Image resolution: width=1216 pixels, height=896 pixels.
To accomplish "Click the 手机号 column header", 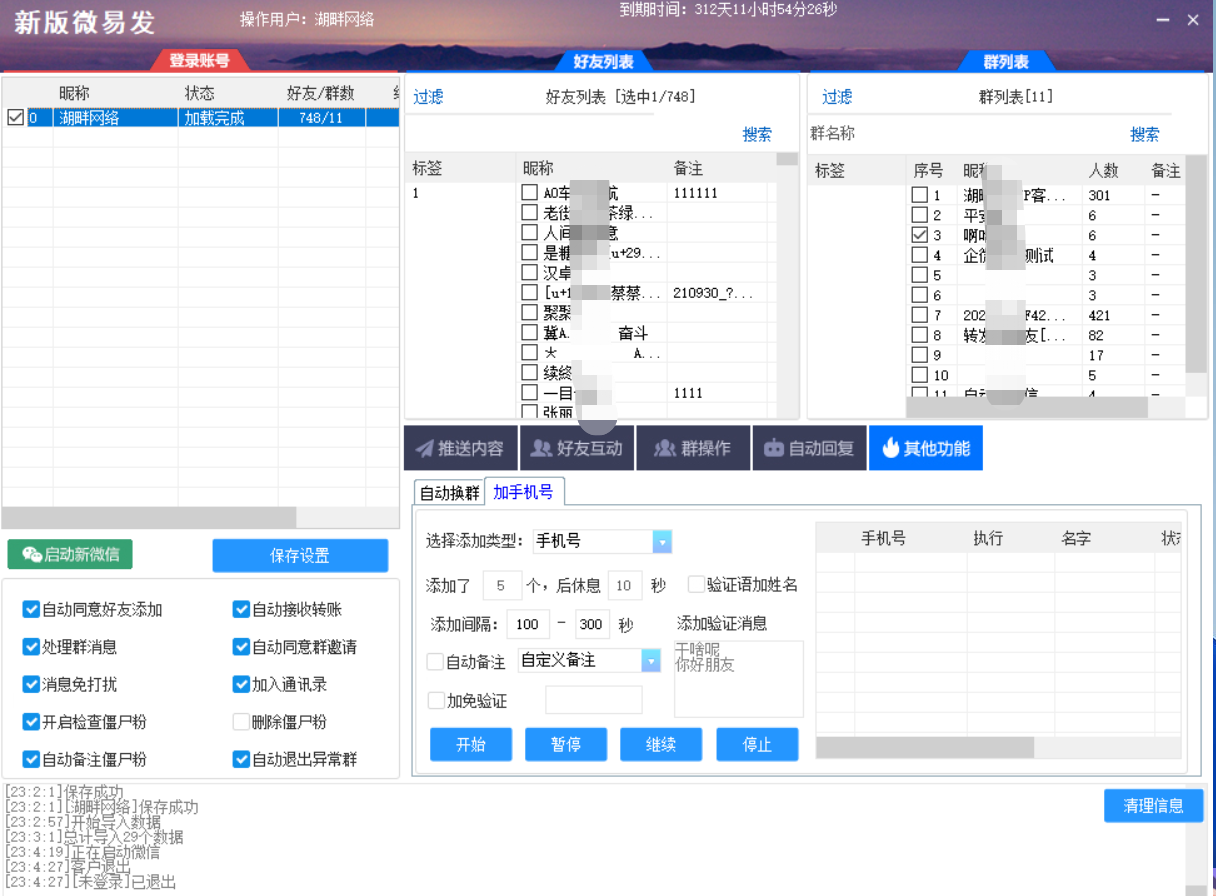I will tap(883, 538).
